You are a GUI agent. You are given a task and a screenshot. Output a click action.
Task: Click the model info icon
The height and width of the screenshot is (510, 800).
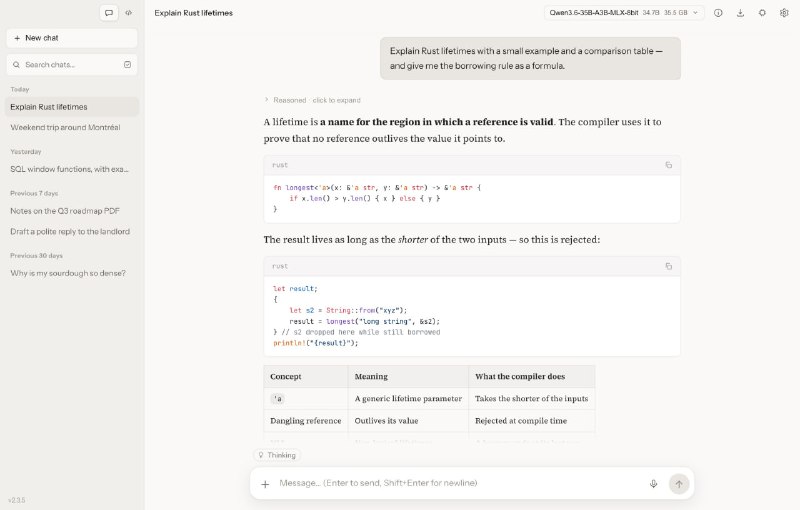pos(718,13)
